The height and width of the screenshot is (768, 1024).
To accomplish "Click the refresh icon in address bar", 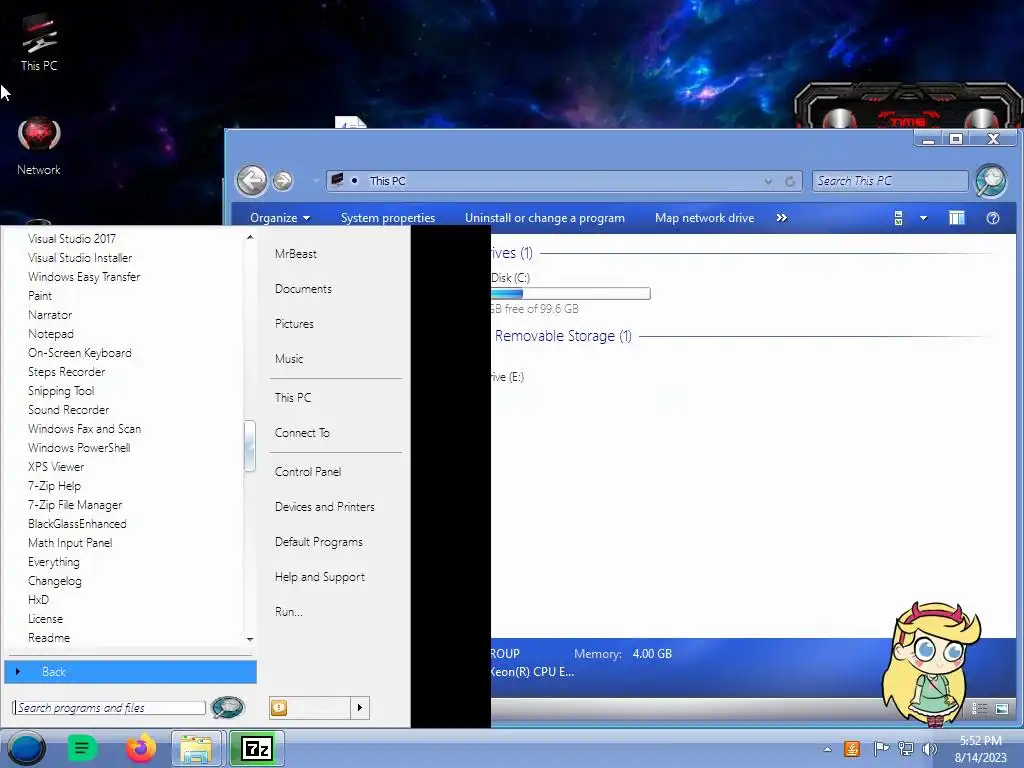I will [x=790, y=181].
